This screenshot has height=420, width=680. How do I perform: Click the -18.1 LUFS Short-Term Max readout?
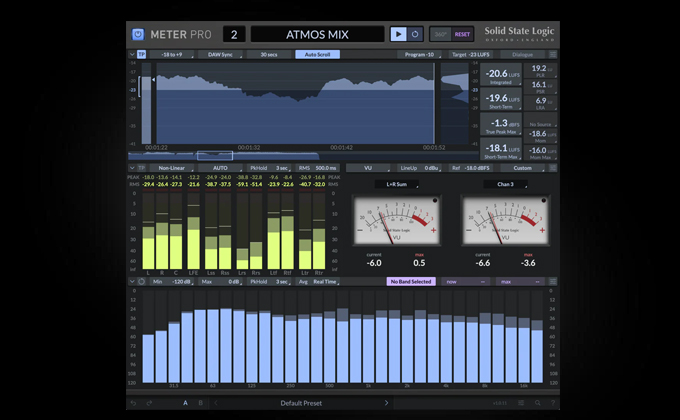click(501, 150)
